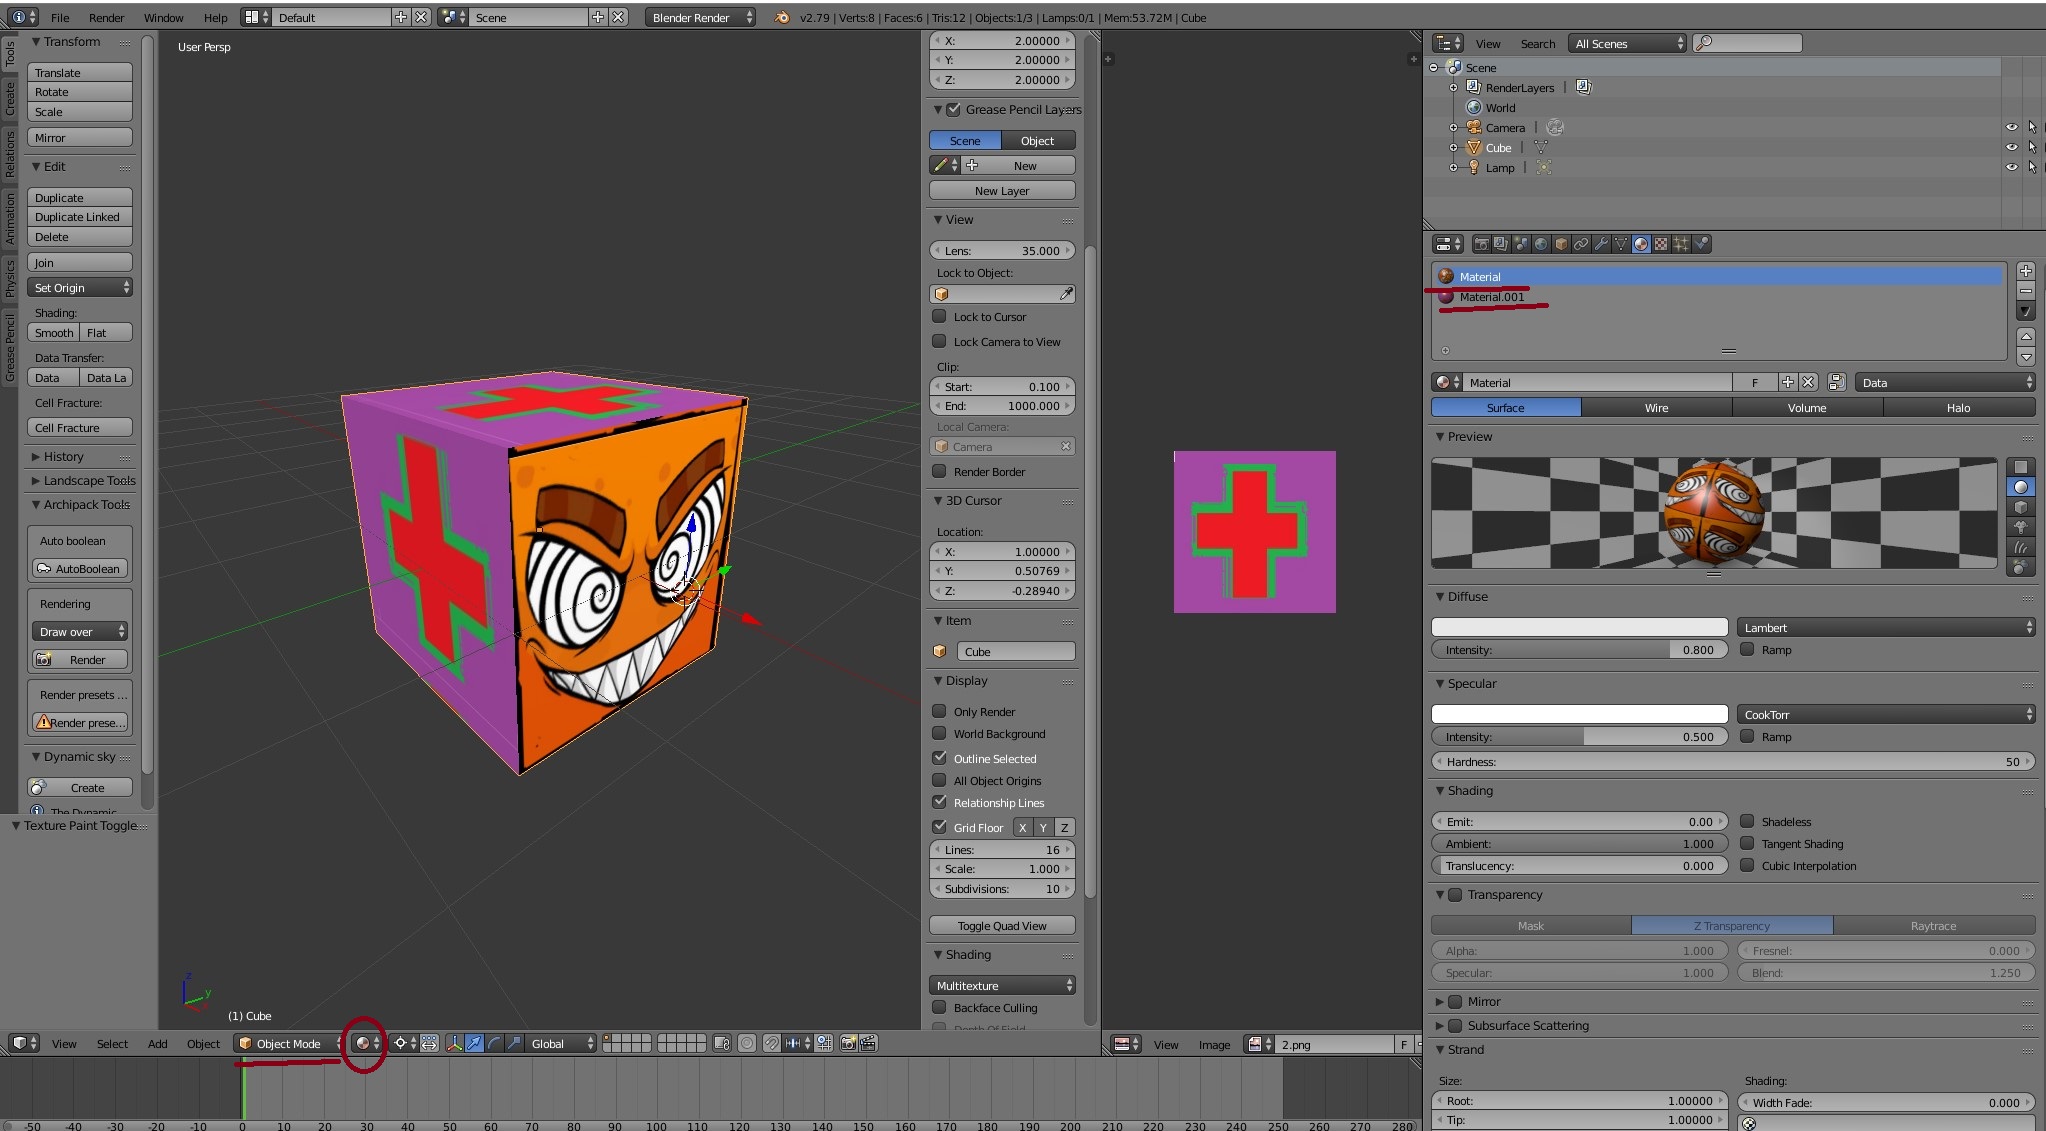Click the viewport shading sphere icon
The width and height of the screenshot is (2046, 1131).
tap(363, 1043)
